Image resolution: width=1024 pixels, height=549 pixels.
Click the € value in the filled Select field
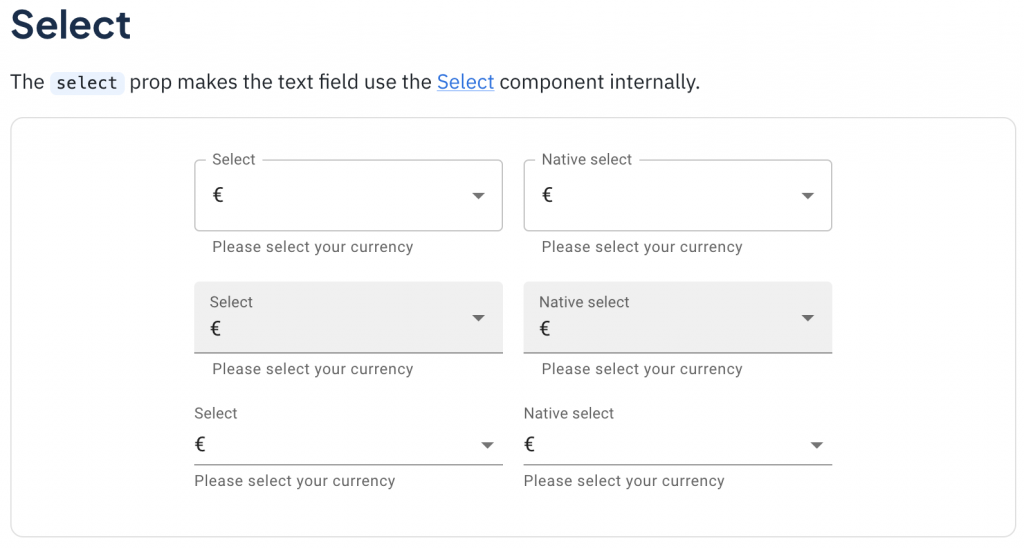pyautogui.click(x=215, y=328)
